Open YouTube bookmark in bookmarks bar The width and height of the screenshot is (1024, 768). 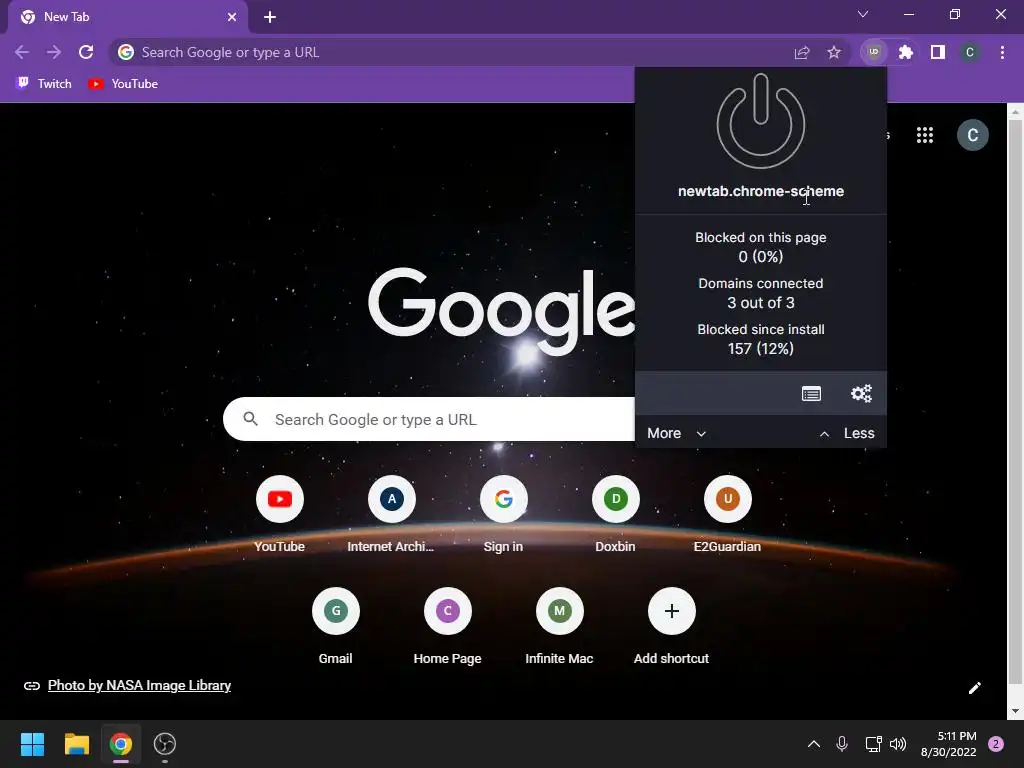coord(123,84)
